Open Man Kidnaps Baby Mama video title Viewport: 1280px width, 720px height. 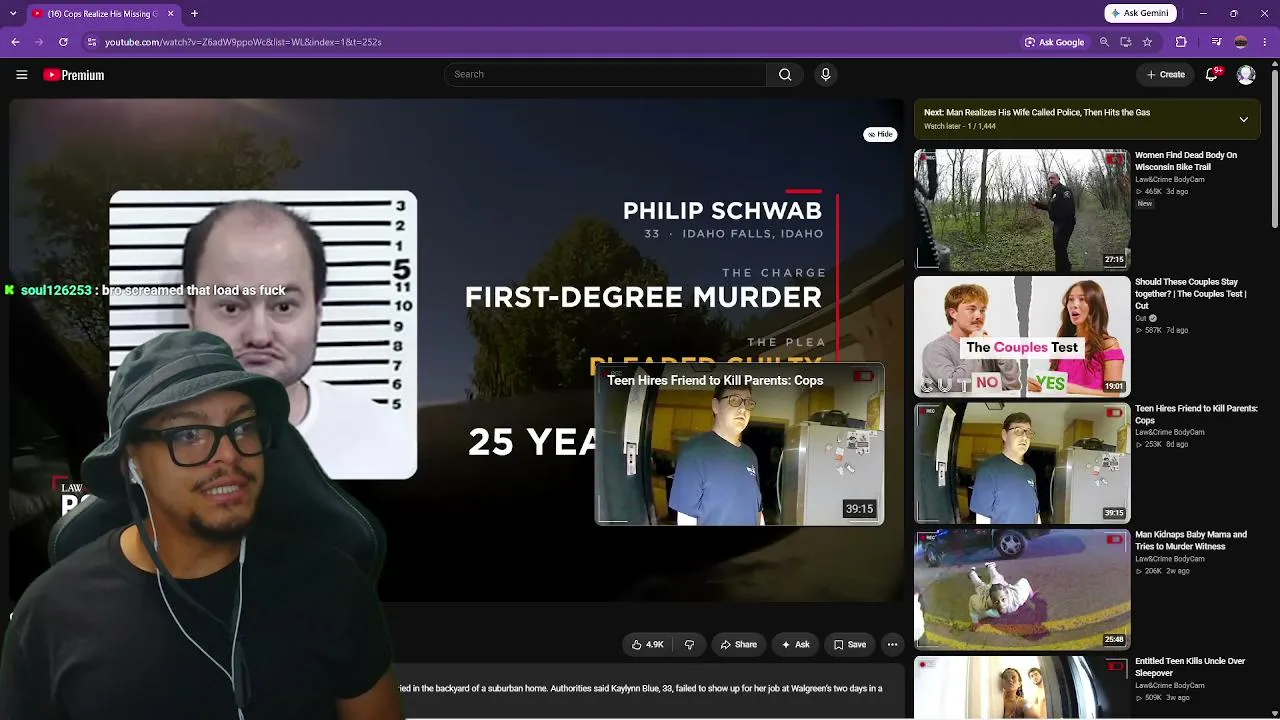[1191, 541]
